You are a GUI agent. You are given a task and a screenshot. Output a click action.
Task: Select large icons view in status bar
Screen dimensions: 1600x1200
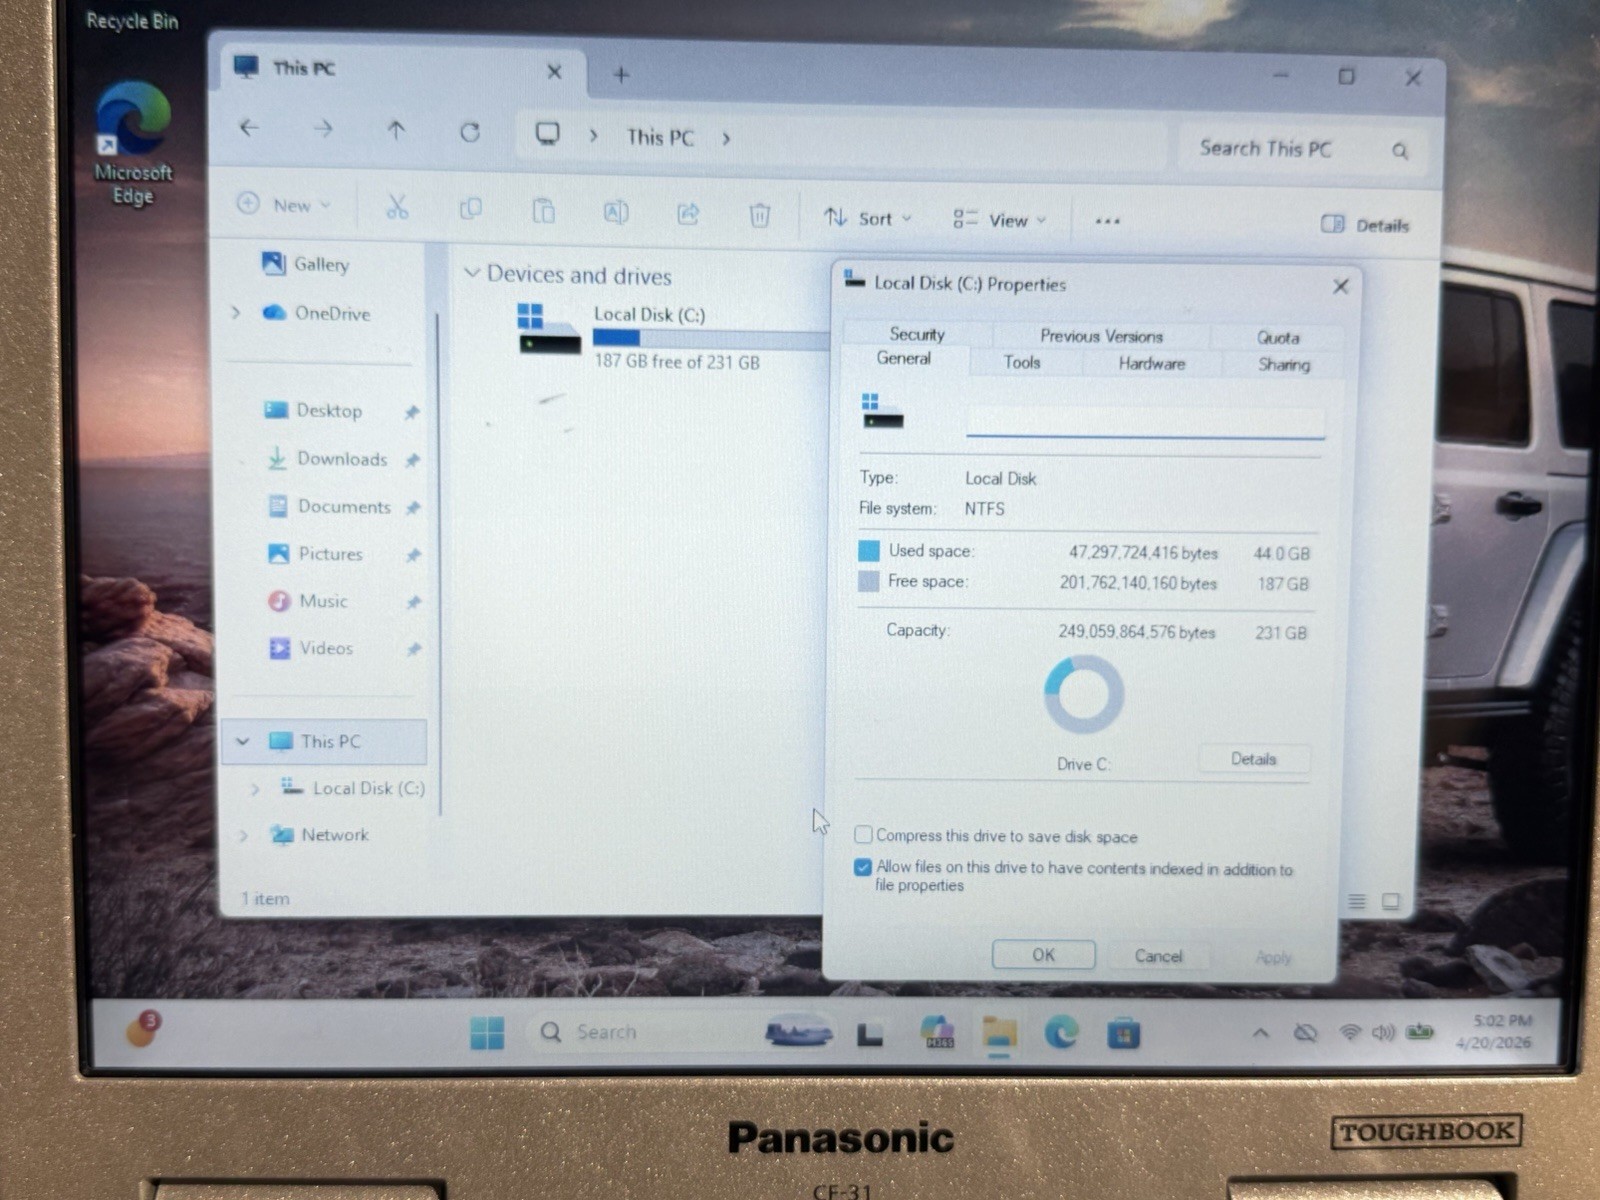1390,902
